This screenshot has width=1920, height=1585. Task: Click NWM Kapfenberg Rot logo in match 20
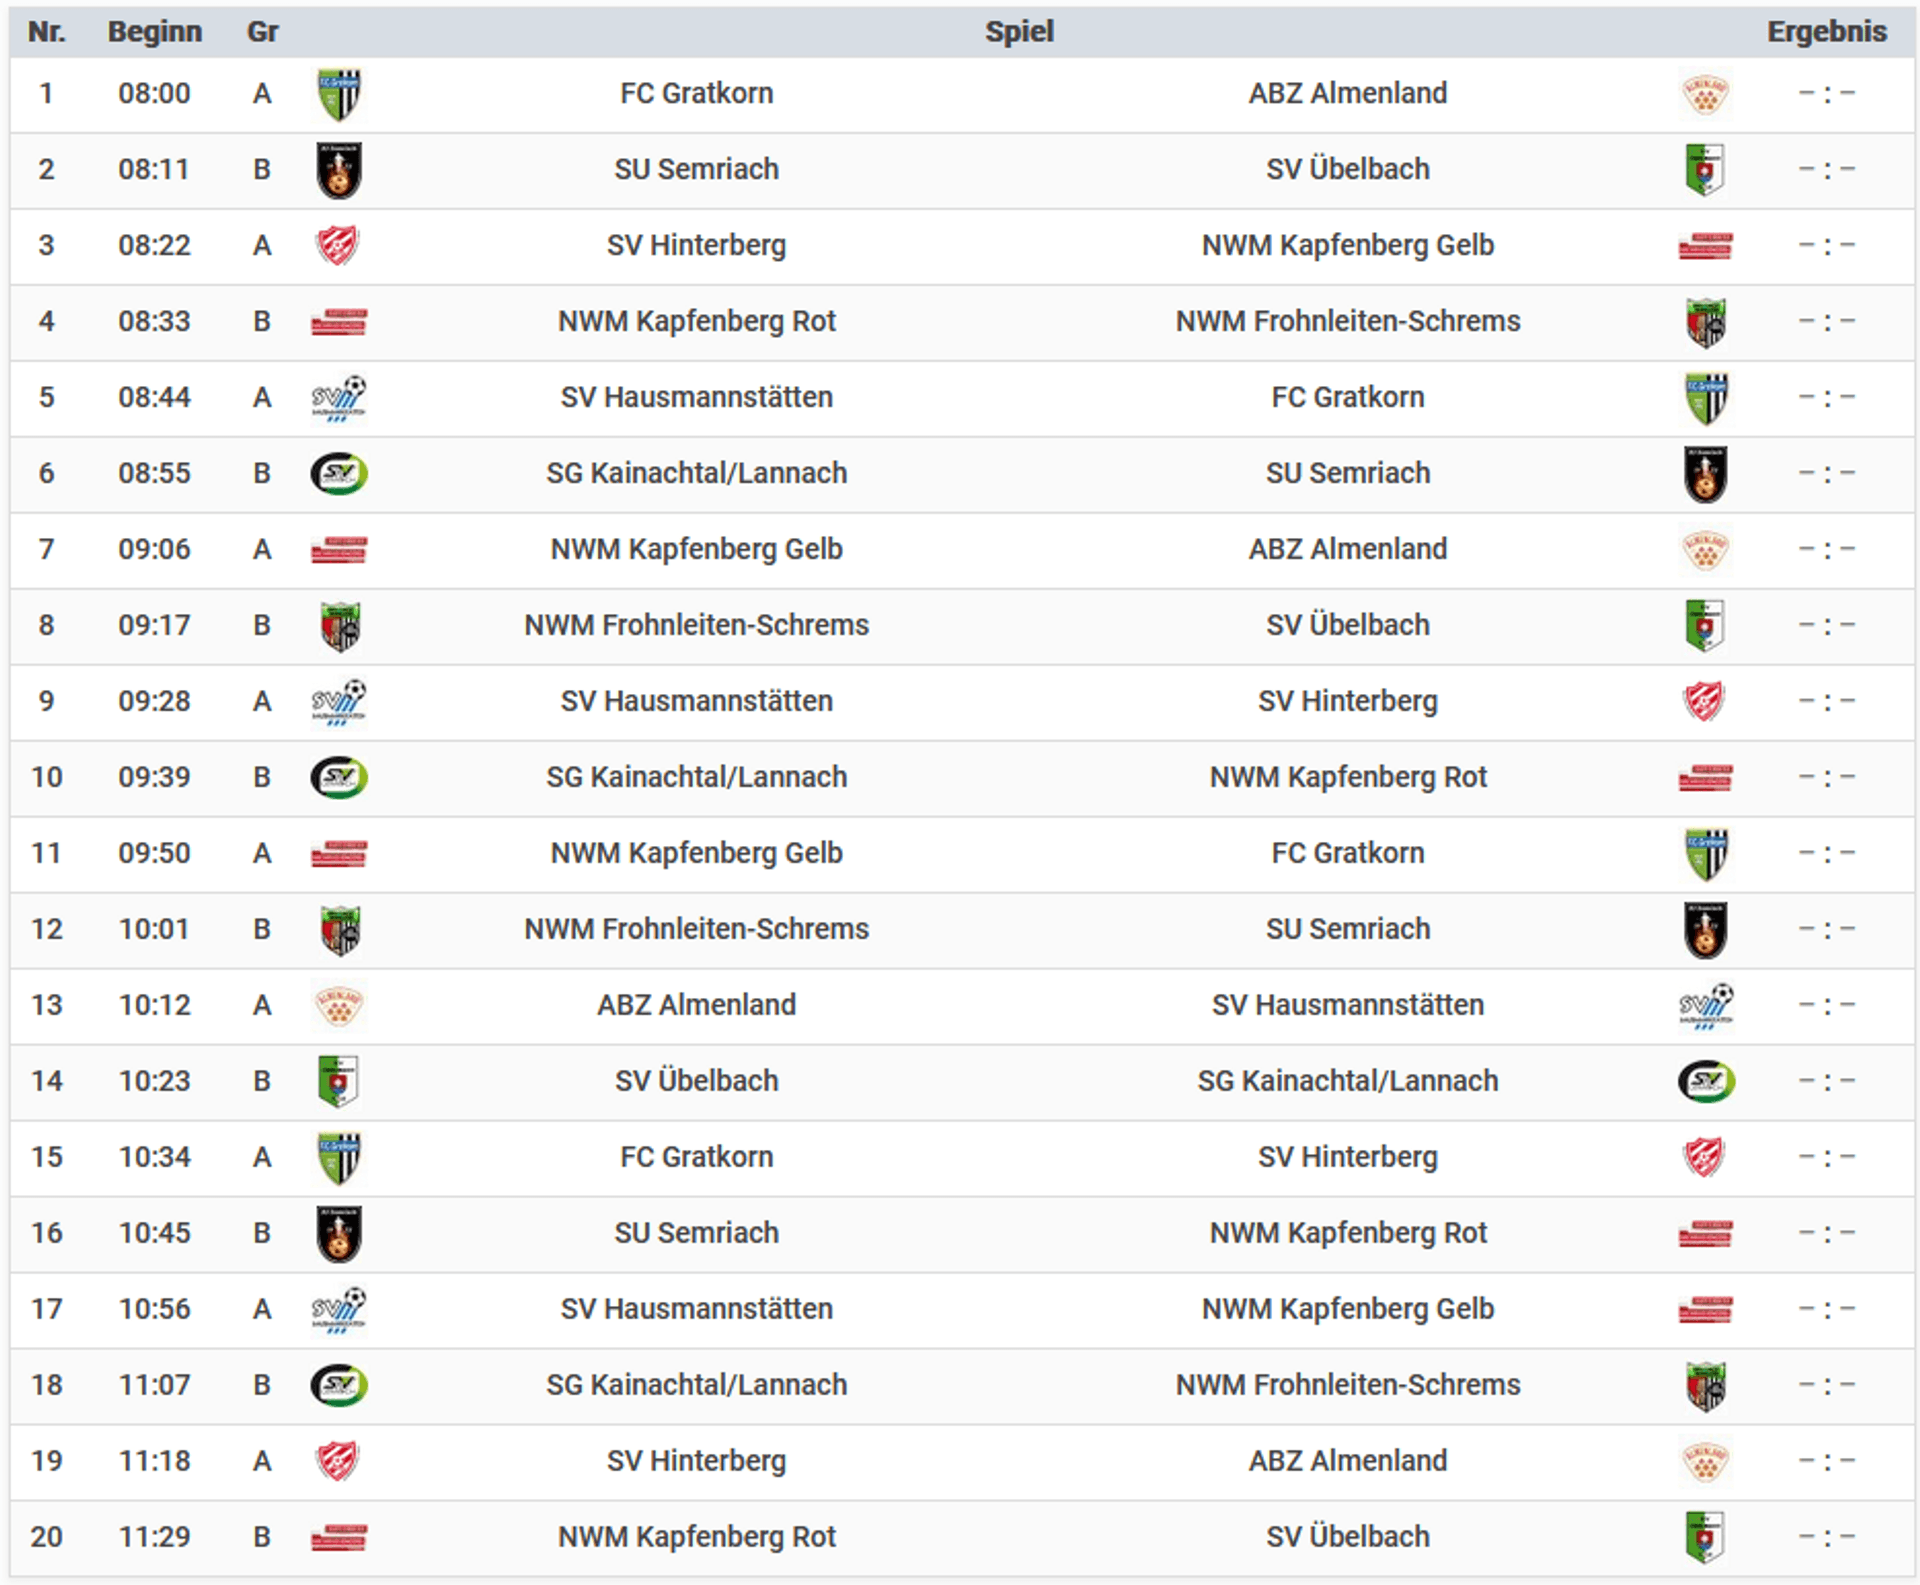point(339,1537)
